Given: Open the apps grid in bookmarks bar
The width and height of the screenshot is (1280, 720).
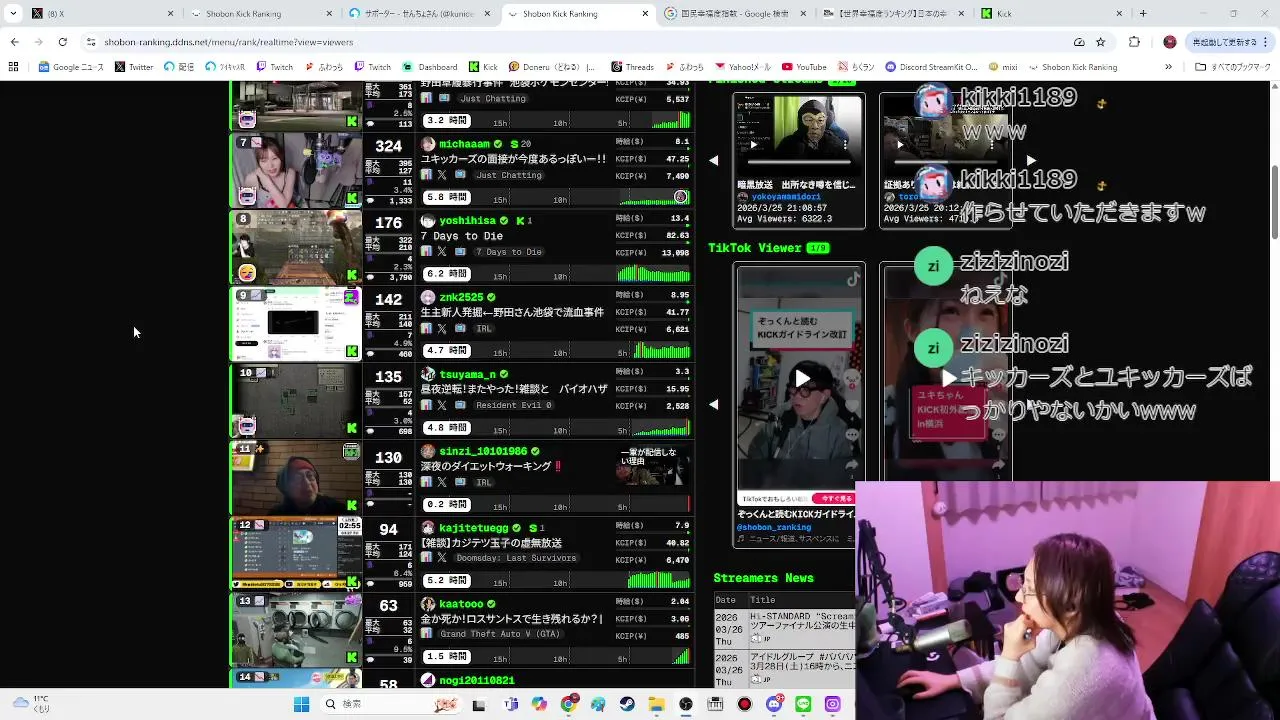Looking at the screenshot, I should pos(13,67).
